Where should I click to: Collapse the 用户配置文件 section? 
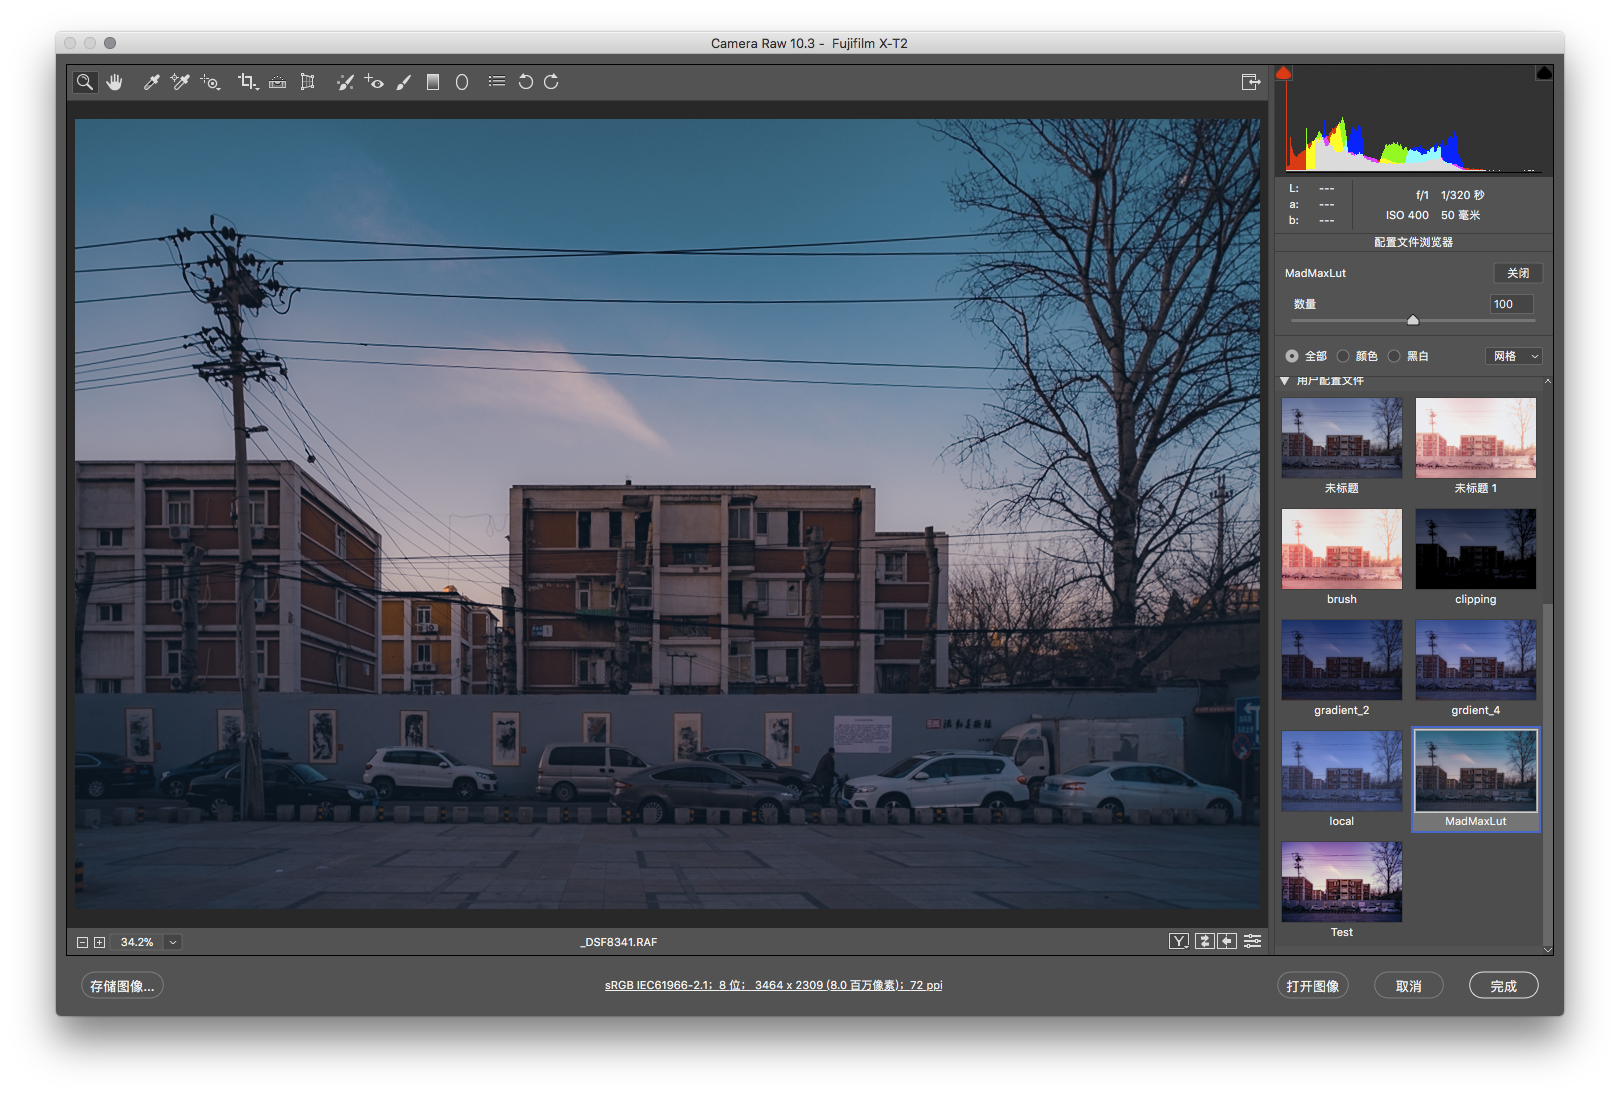coord(1285,381)
